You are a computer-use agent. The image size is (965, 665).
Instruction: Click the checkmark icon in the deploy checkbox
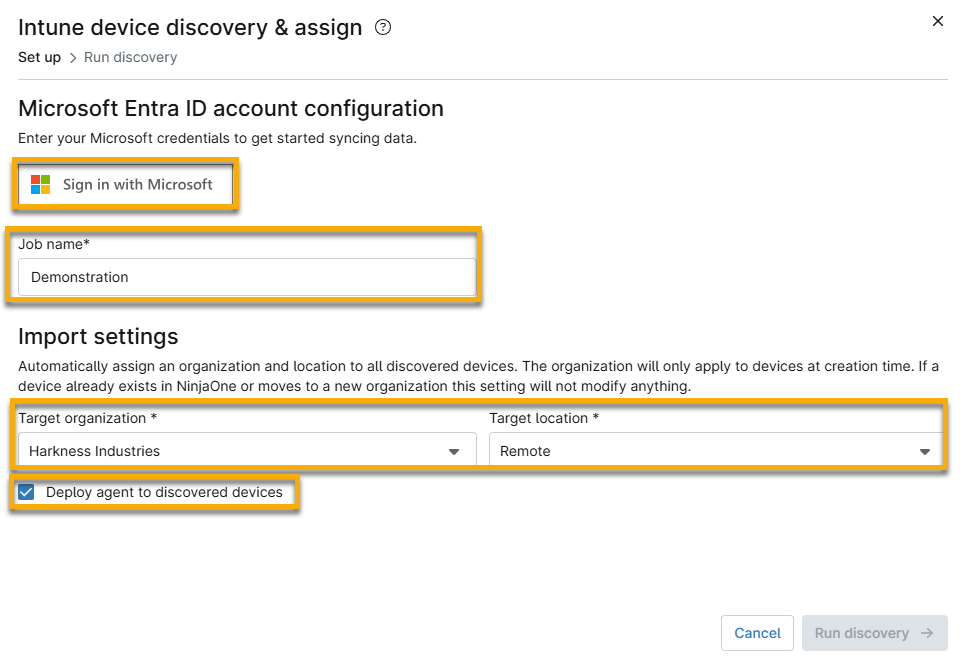click(x=26, y=493)
